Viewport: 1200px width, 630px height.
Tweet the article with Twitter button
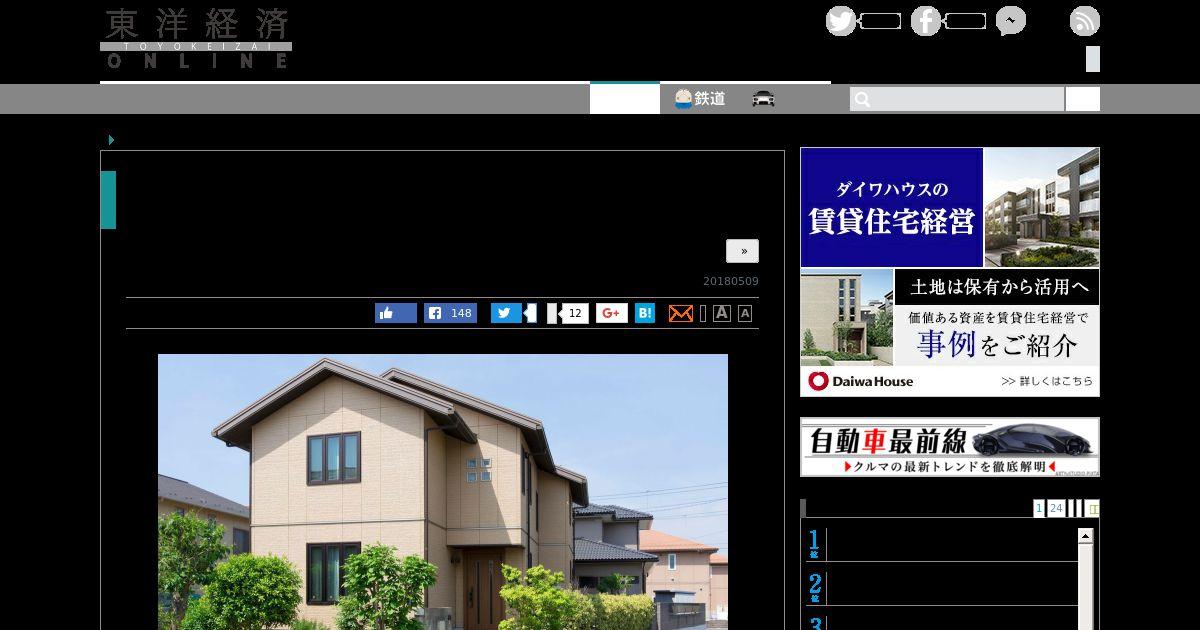[x=506, y=313]
